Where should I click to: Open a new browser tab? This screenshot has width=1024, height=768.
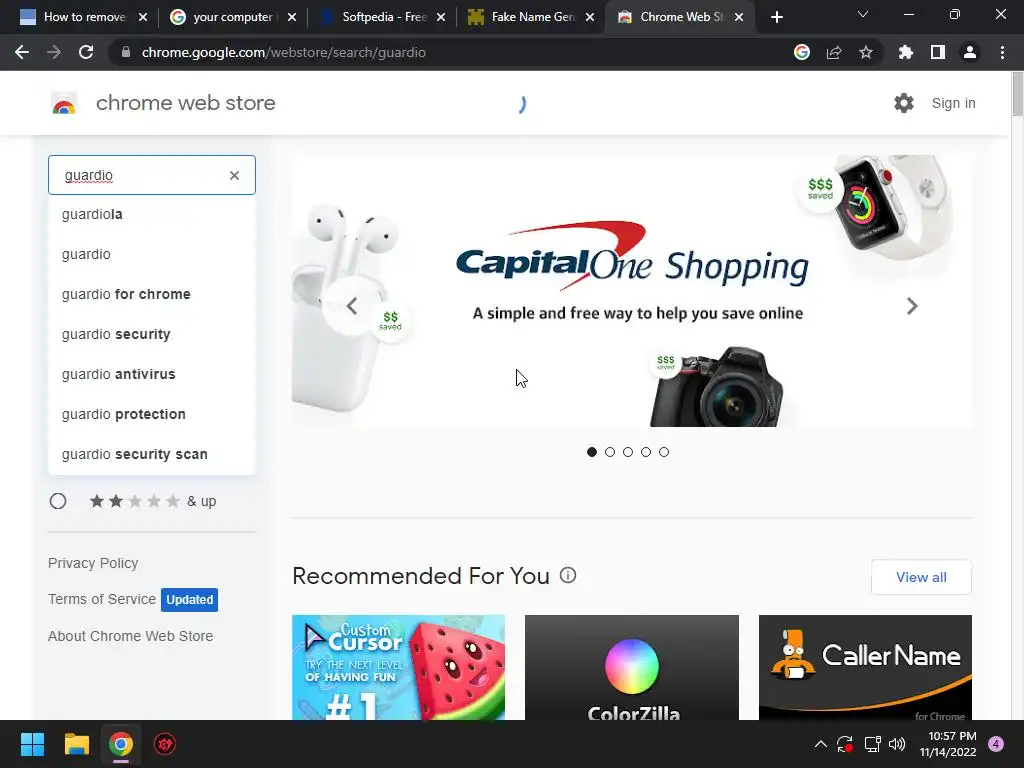(776, 17)
